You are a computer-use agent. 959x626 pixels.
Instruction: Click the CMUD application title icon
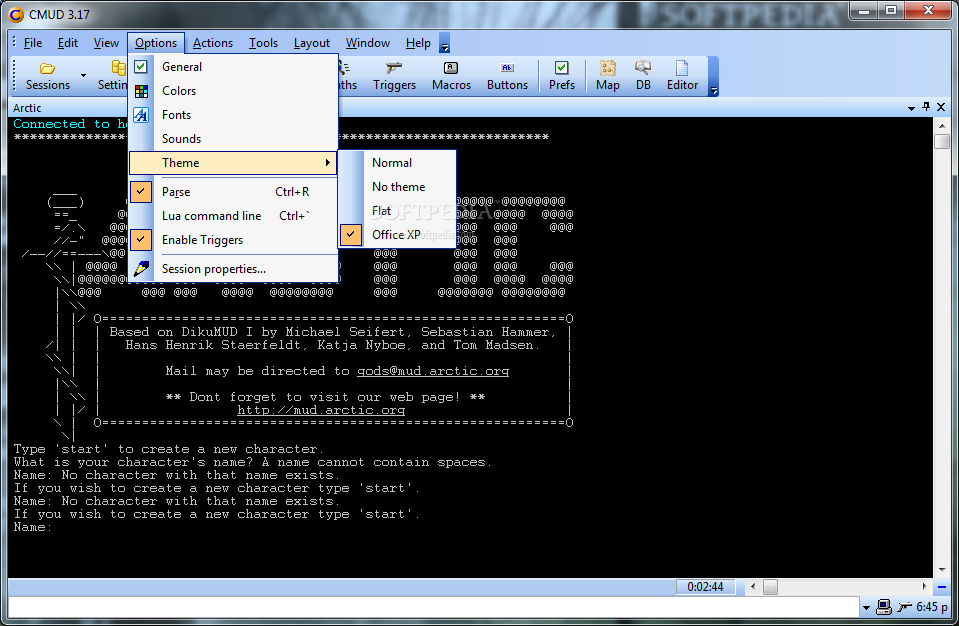coord(17,15)
